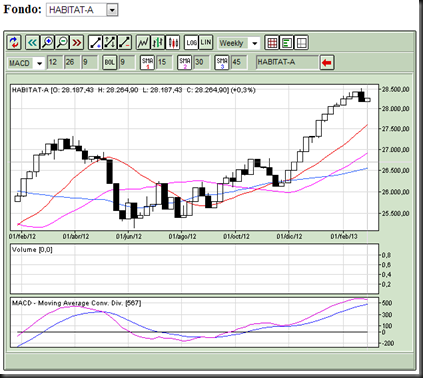
Task: Click the refresh chart icon
Action: click(14, 43)
